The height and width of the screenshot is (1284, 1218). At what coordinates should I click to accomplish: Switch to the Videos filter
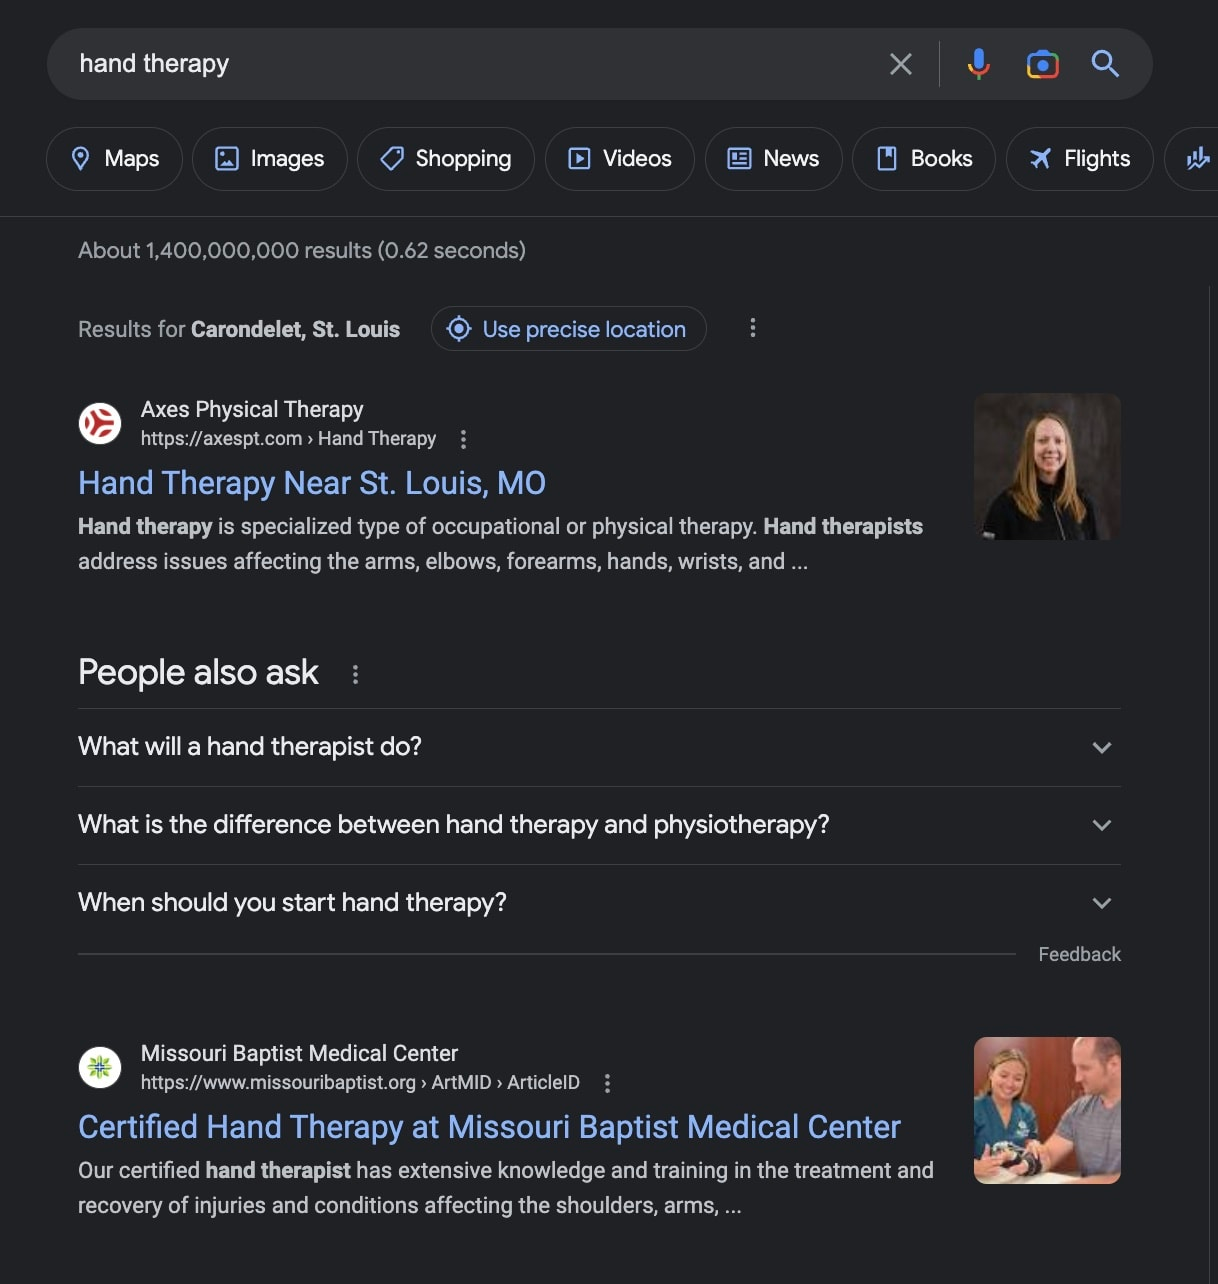(x=620, y=159)
